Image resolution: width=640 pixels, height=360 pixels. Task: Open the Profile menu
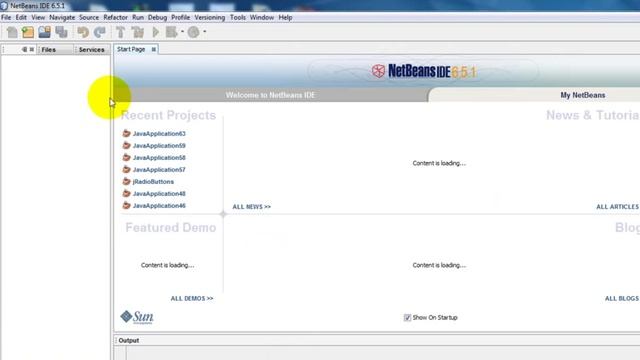180,18
